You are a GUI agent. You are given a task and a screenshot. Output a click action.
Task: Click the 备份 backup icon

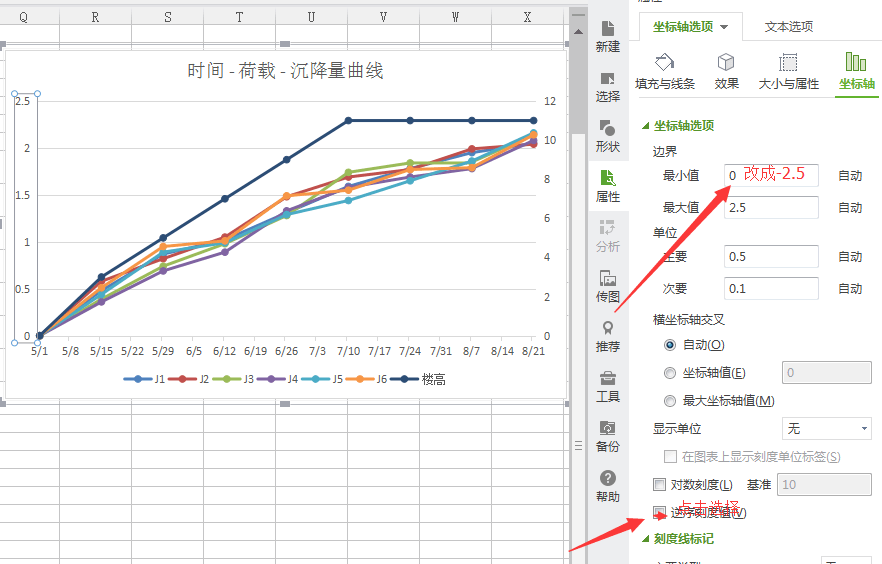[x=607, y=435]
